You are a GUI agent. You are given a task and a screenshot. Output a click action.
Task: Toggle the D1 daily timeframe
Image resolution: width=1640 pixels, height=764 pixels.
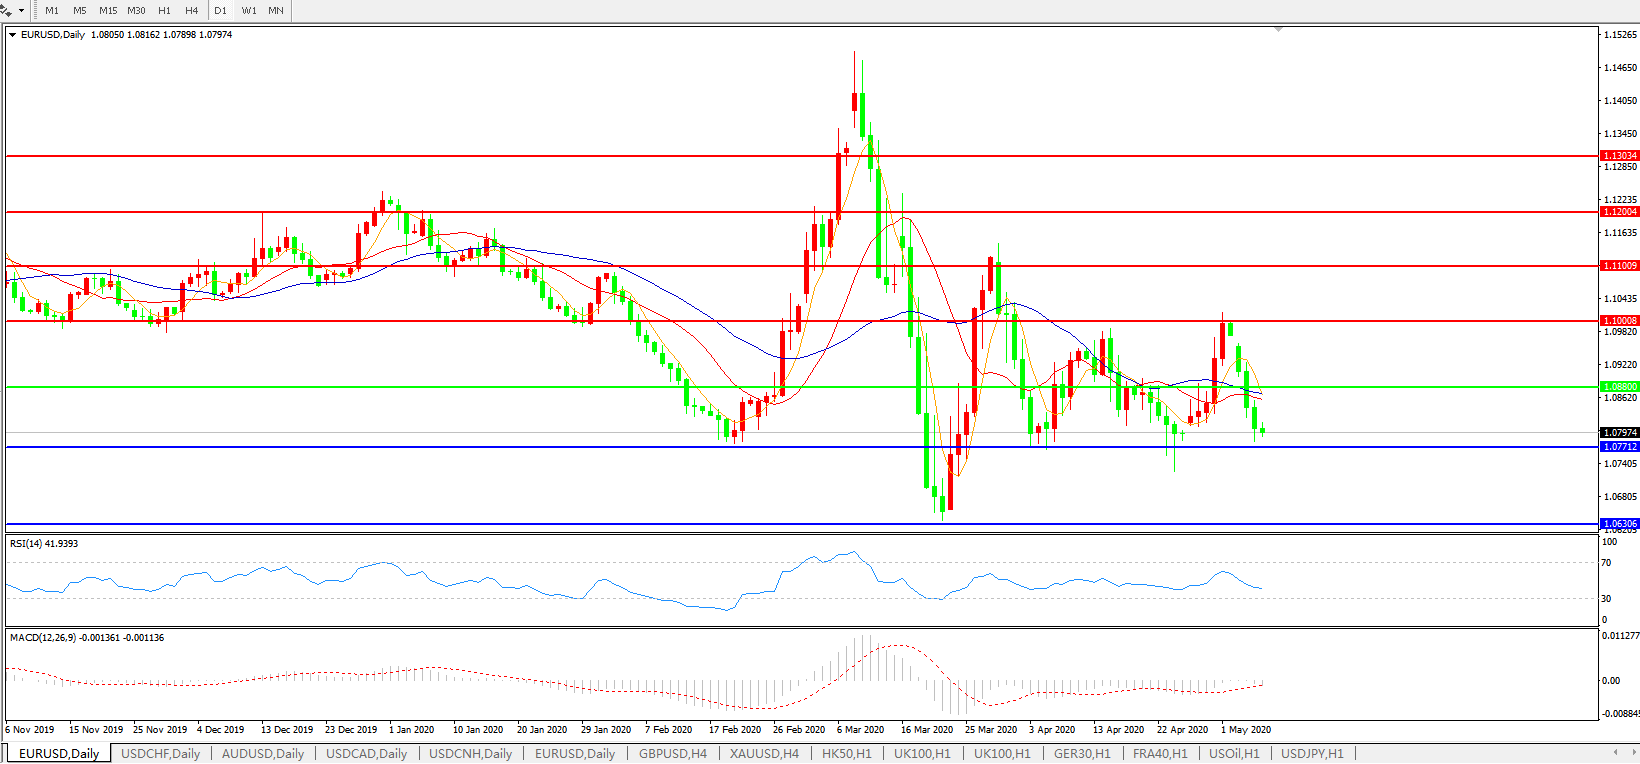pyautogui.click(x=221, y=10)
